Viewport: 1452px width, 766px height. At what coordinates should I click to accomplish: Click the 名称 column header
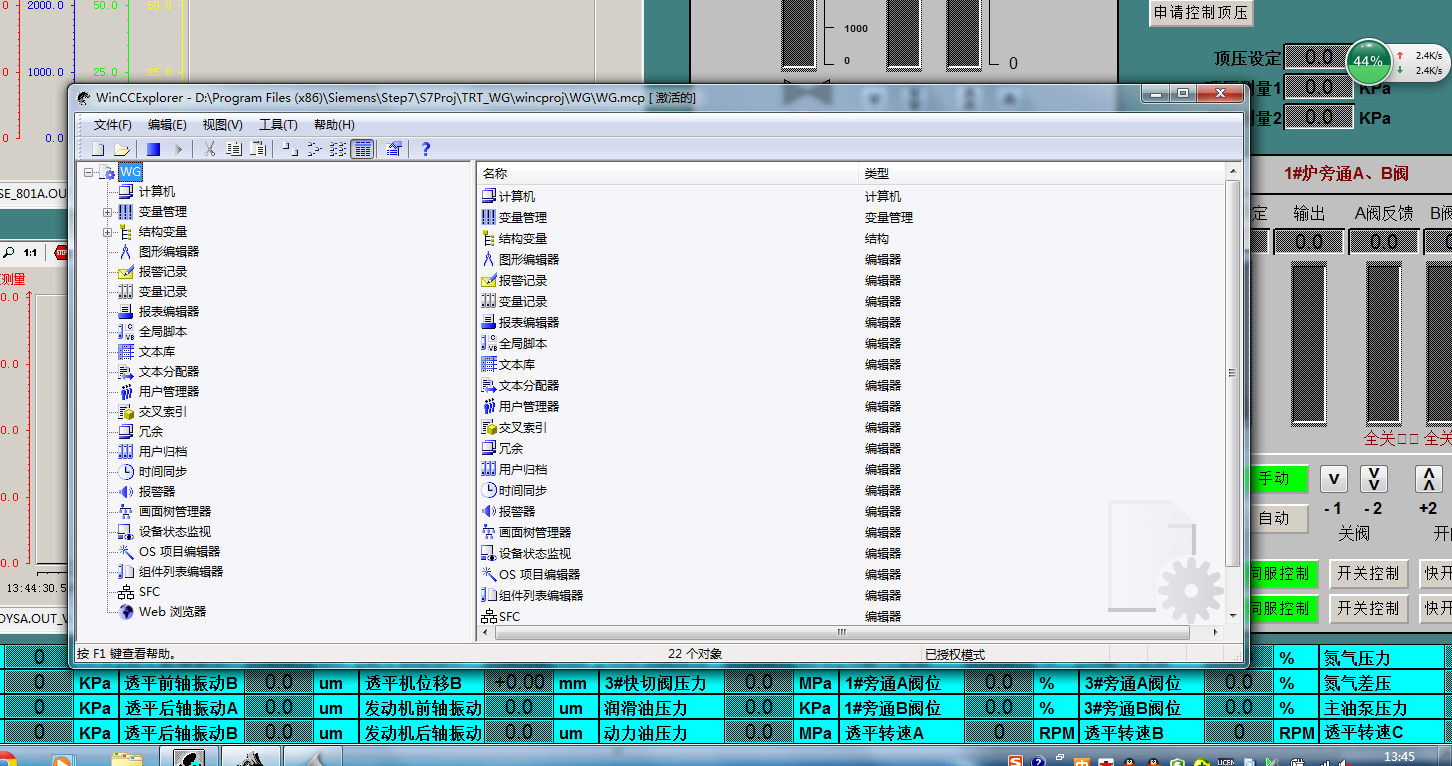(x=495, y=174)
